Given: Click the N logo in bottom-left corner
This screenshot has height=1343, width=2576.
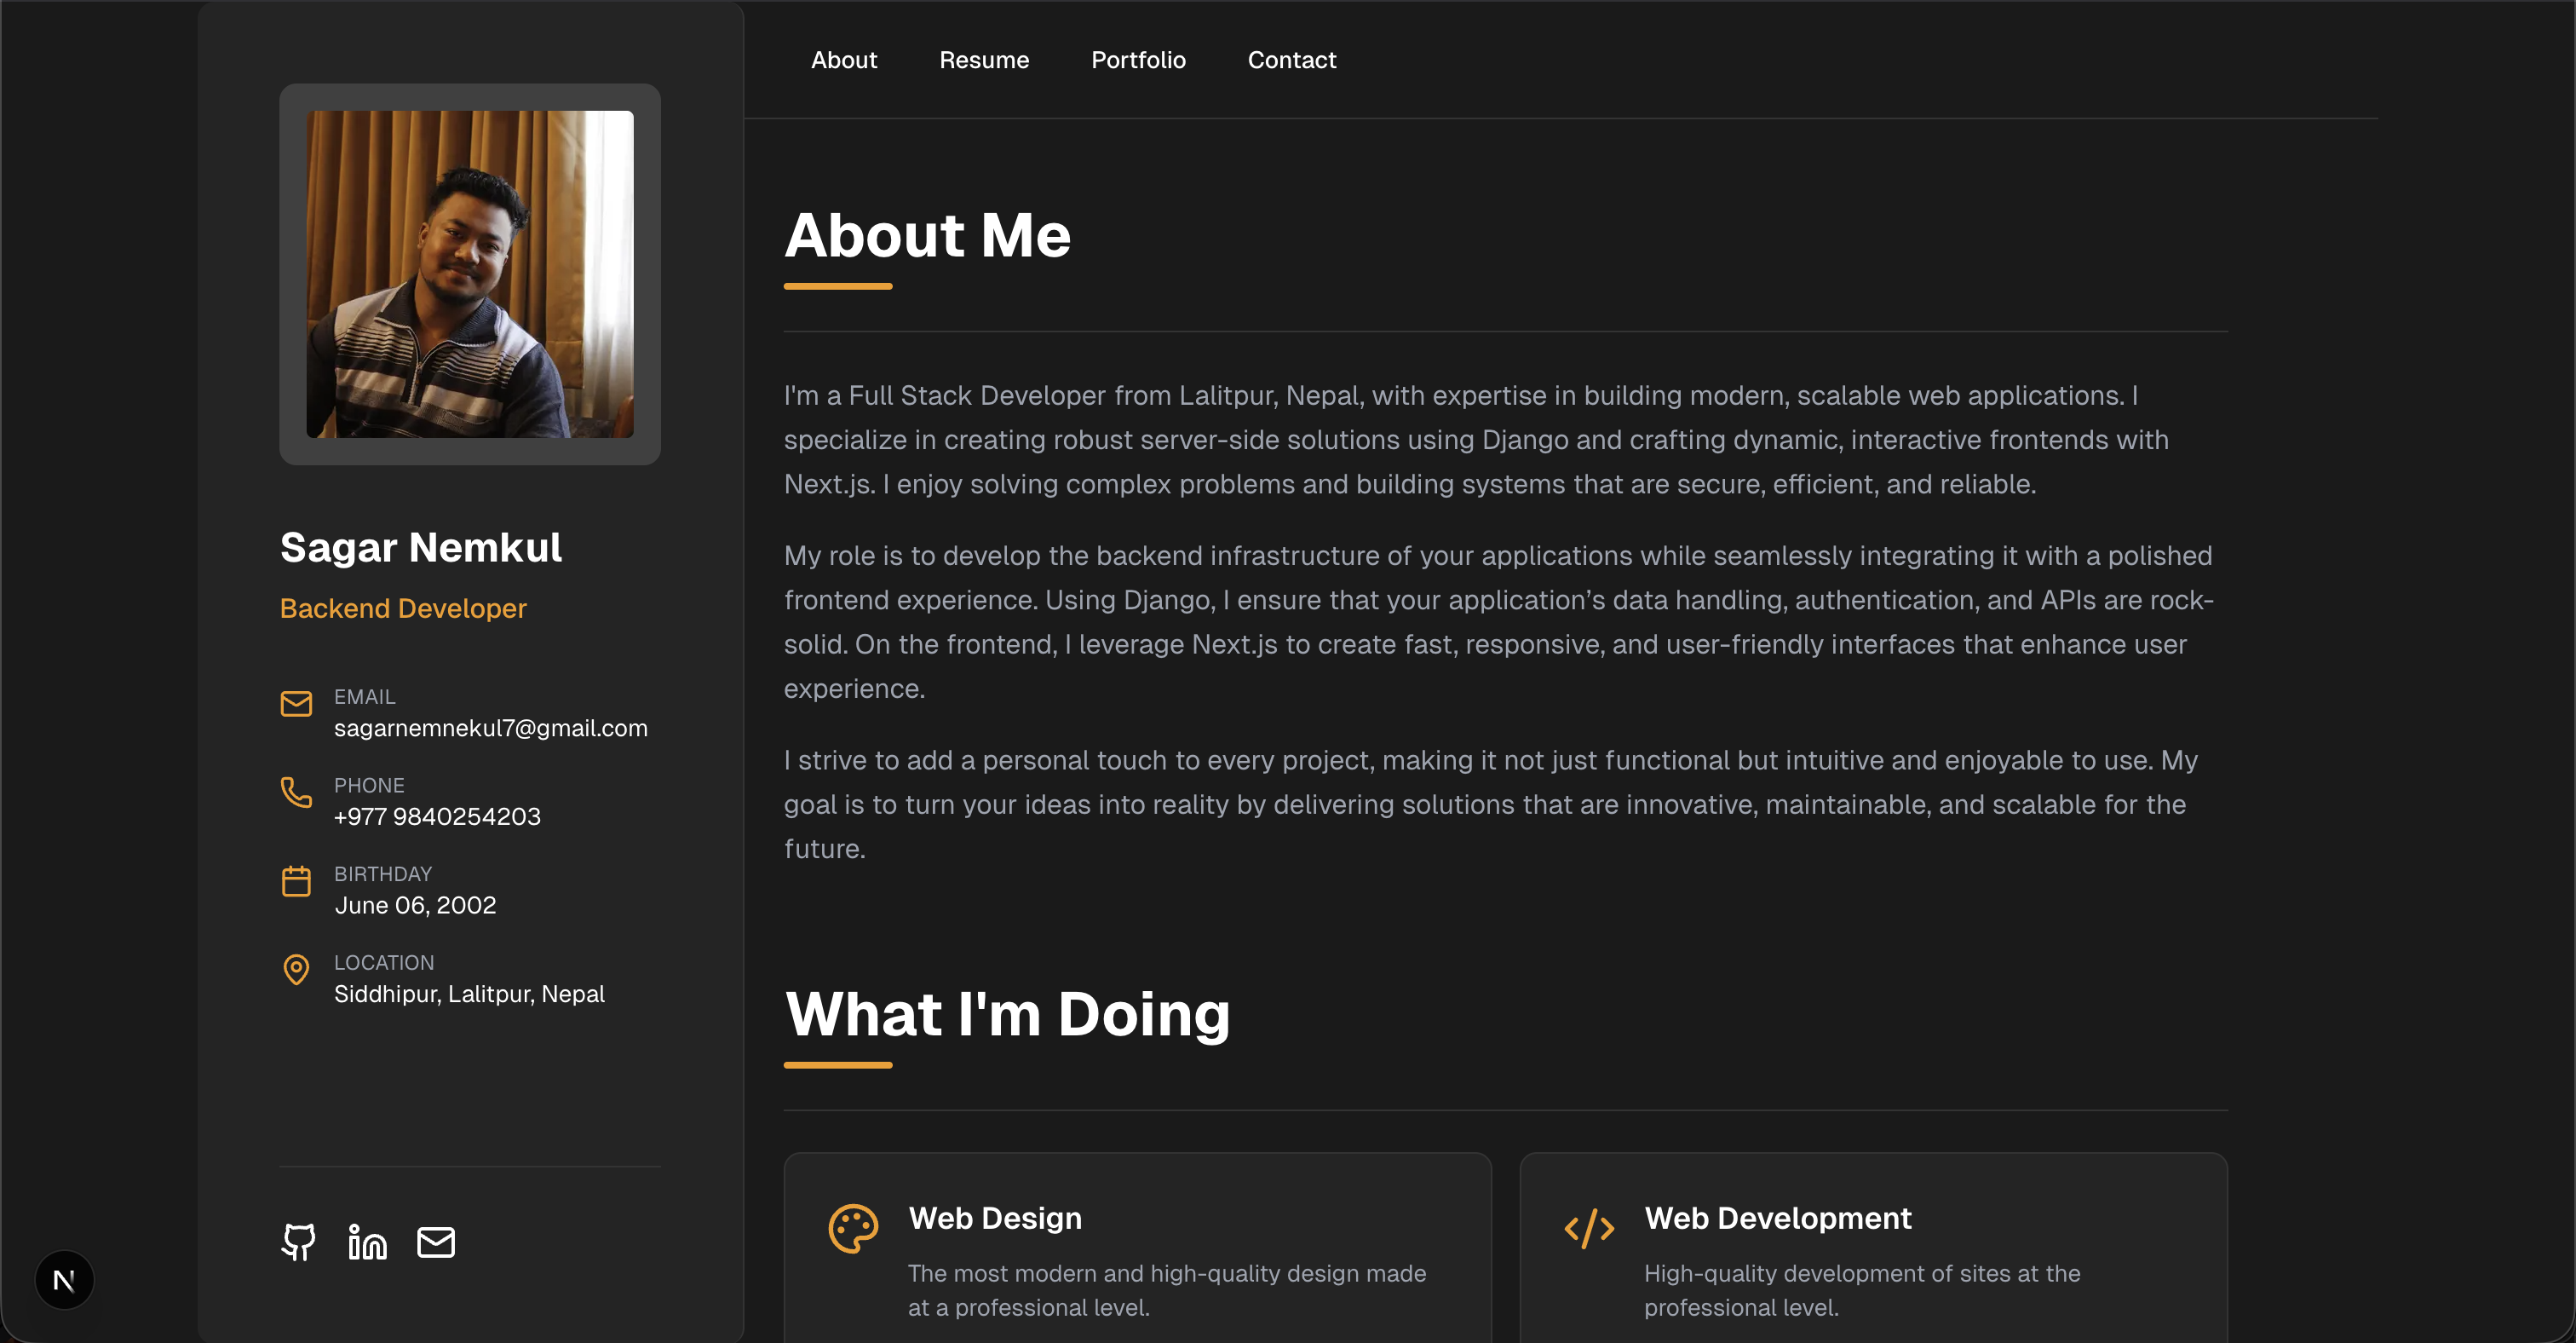Looking at the screenshot, I should tap(64, 1279).
